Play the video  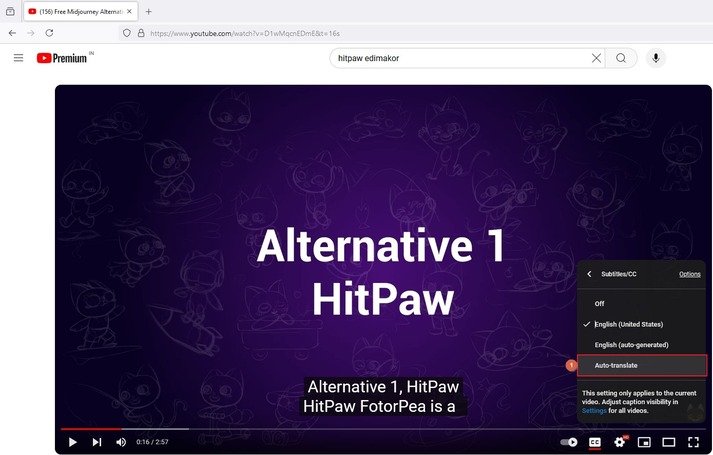tap(72, 442)
